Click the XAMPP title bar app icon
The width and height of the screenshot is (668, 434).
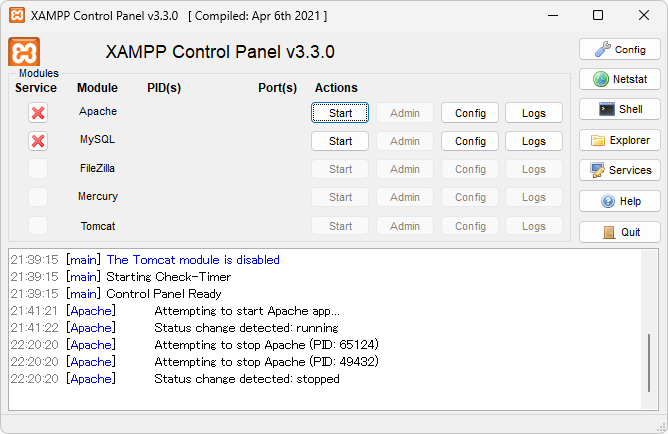(x=17, y=16)
